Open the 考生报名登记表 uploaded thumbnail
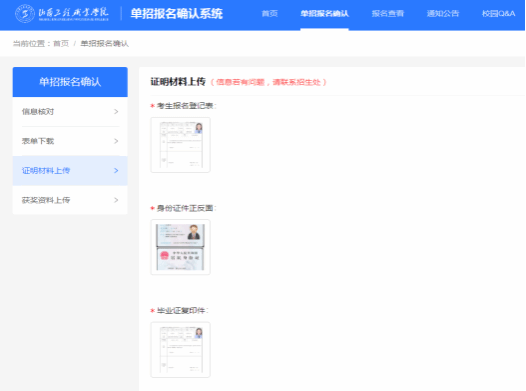 pyautogui.click(x=180, y=145)
